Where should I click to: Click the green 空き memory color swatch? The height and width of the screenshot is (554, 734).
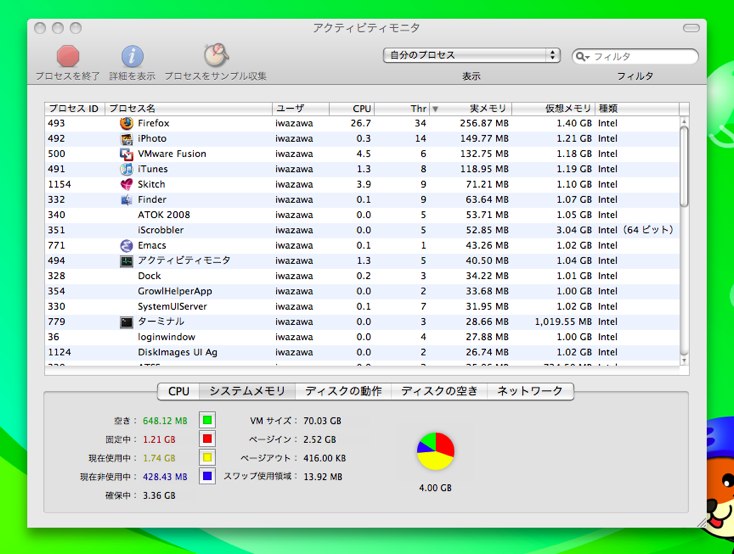207,420
